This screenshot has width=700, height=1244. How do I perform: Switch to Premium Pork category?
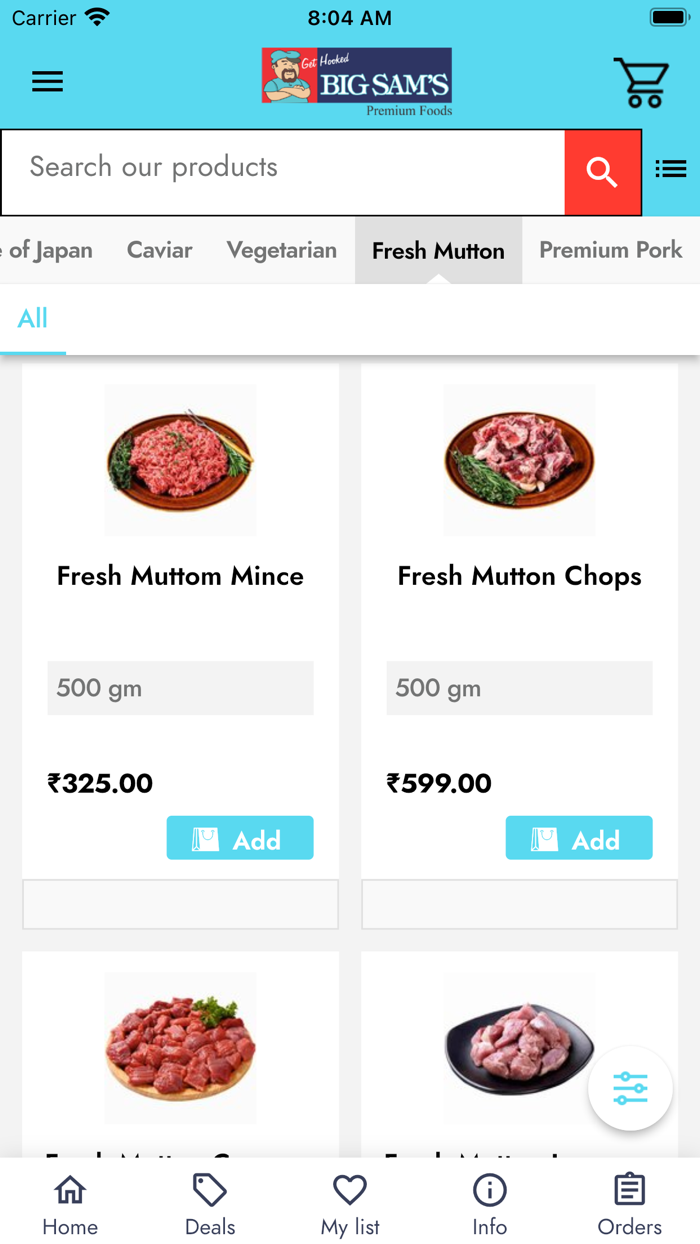click(x=610, y=250)
